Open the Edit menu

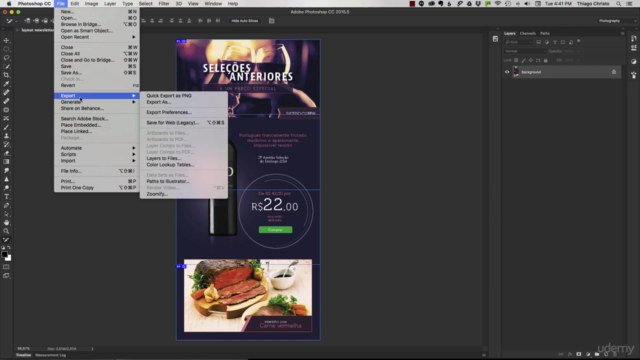75,4
